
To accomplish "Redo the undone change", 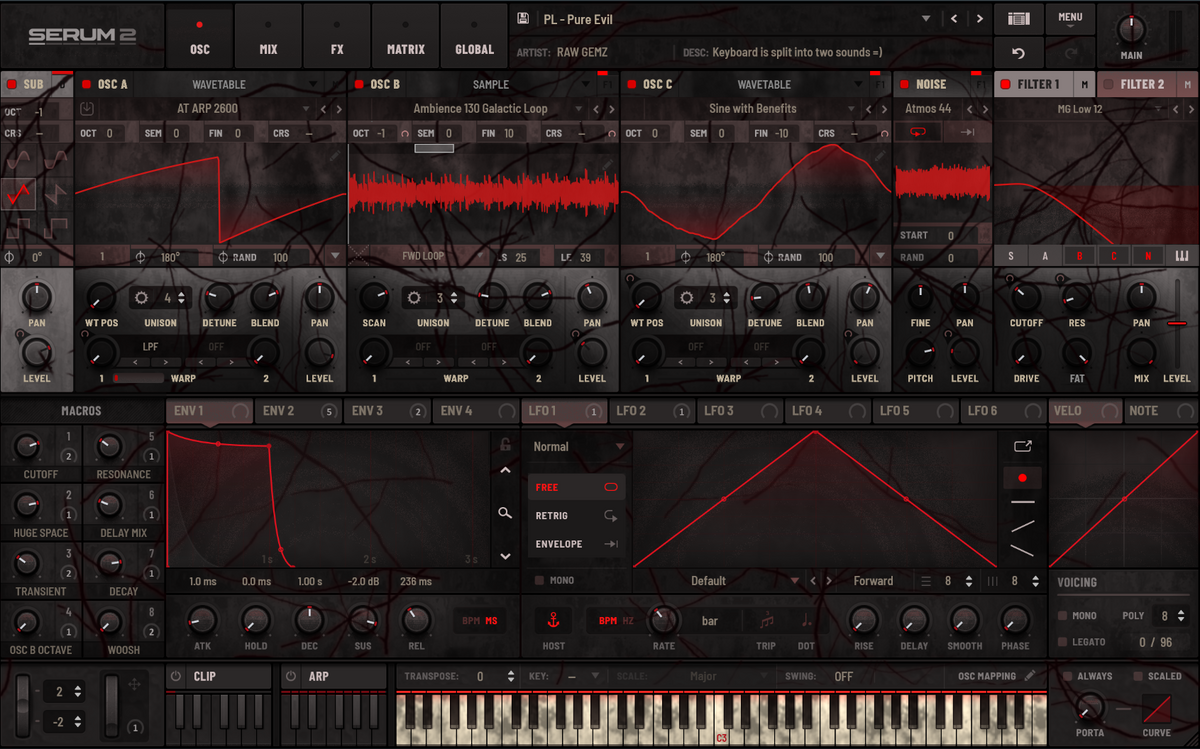I will pyautogui.click(x=1069, y=53).
